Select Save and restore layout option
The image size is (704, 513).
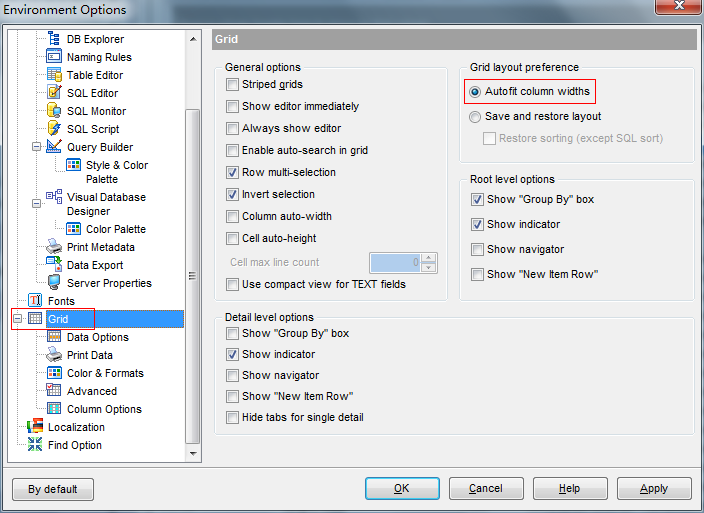pos(475,117)
